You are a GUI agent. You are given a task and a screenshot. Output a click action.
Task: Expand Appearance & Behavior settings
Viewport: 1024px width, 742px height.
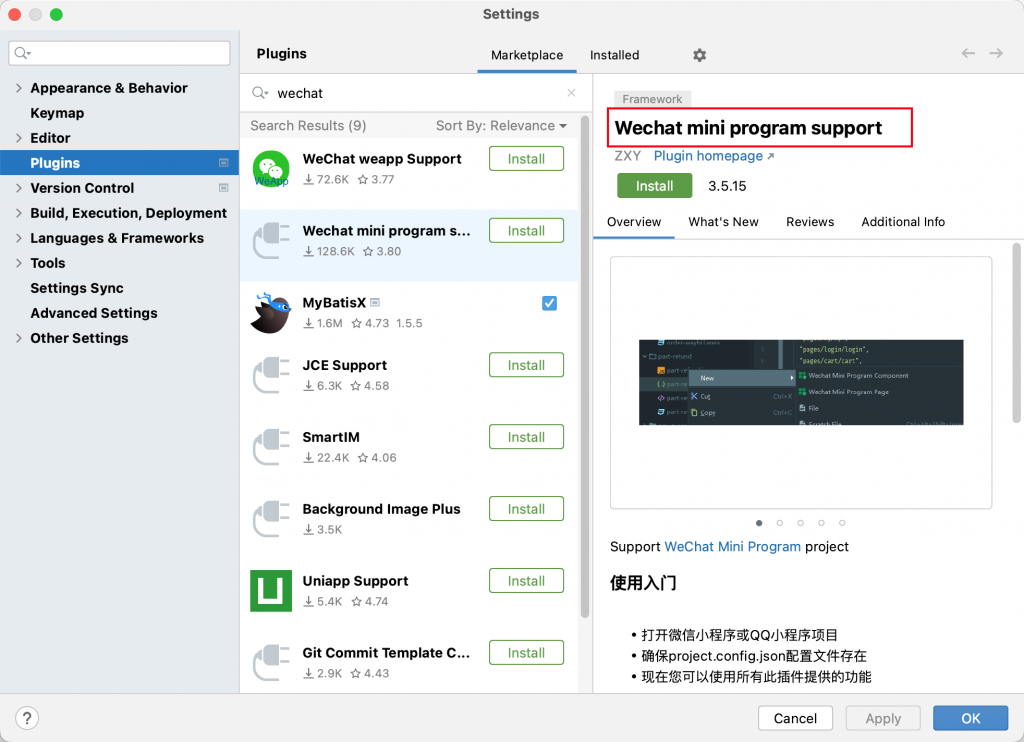click(18, 88)
